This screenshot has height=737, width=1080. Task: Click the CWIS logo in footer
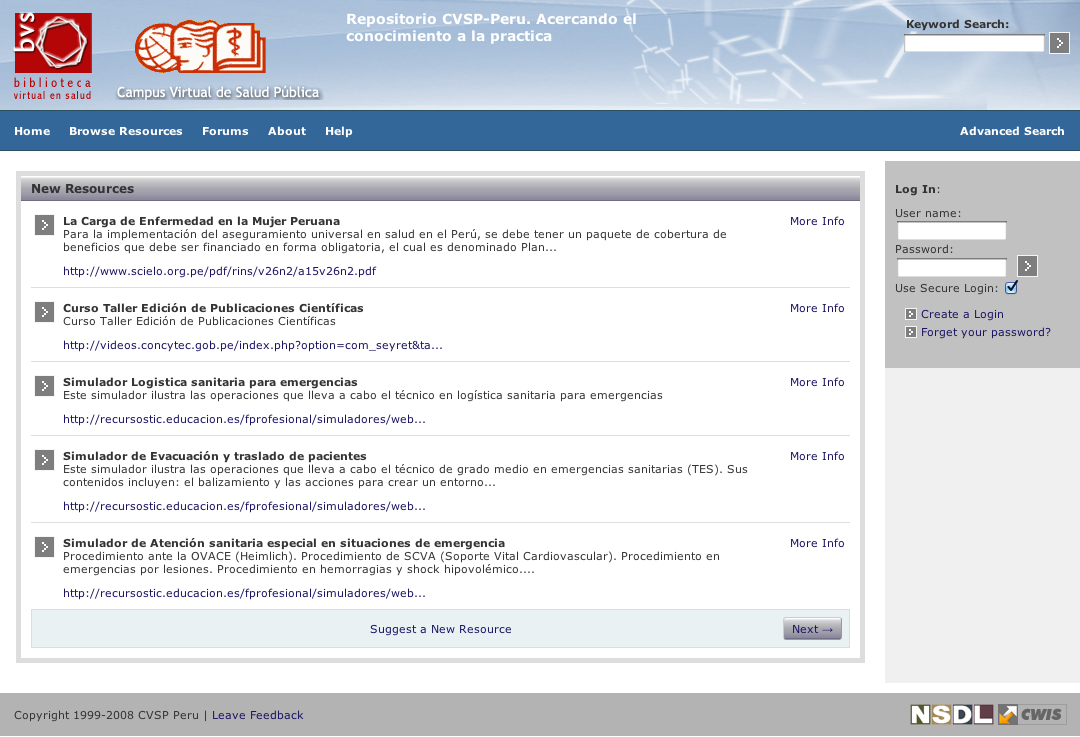point(1032,714)
